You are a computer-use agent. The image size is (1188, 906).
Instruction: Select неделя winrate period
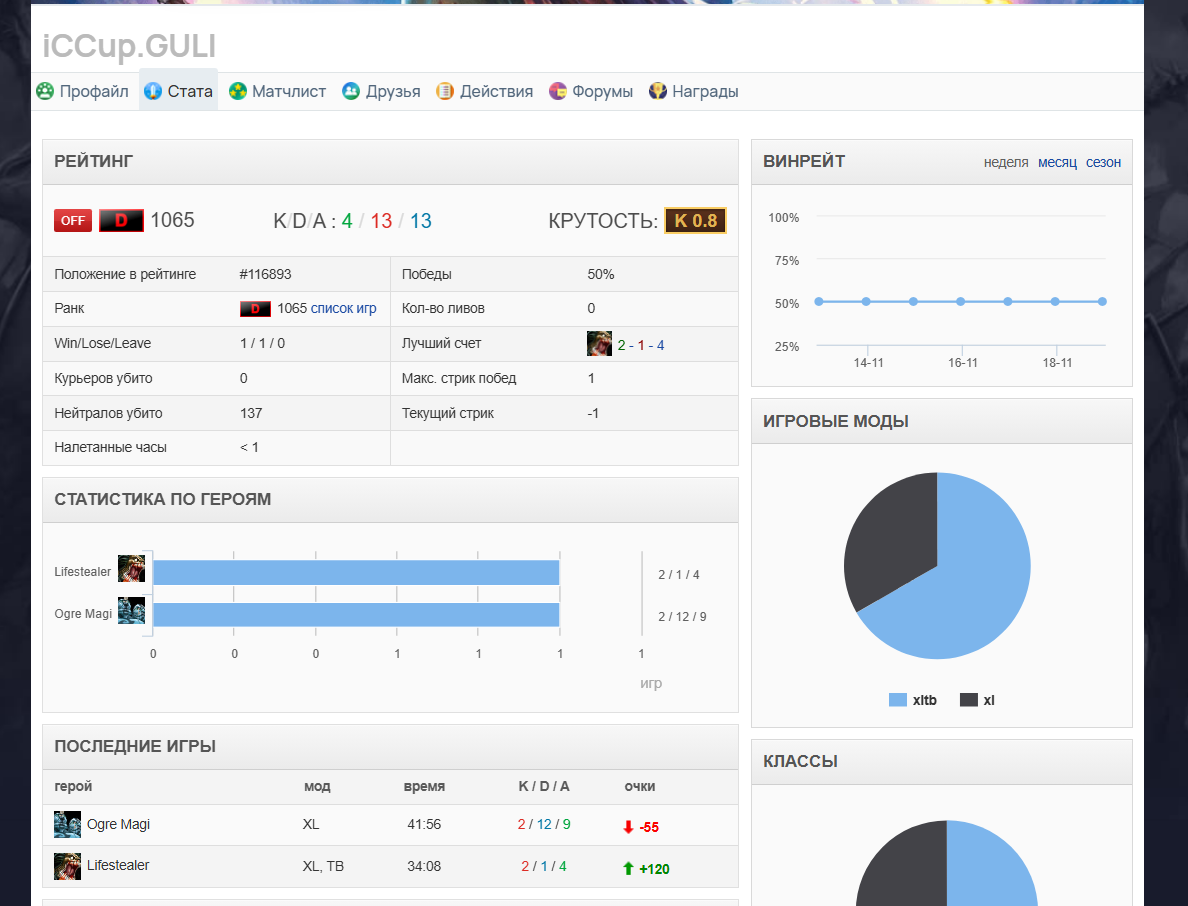point(1005,162)
